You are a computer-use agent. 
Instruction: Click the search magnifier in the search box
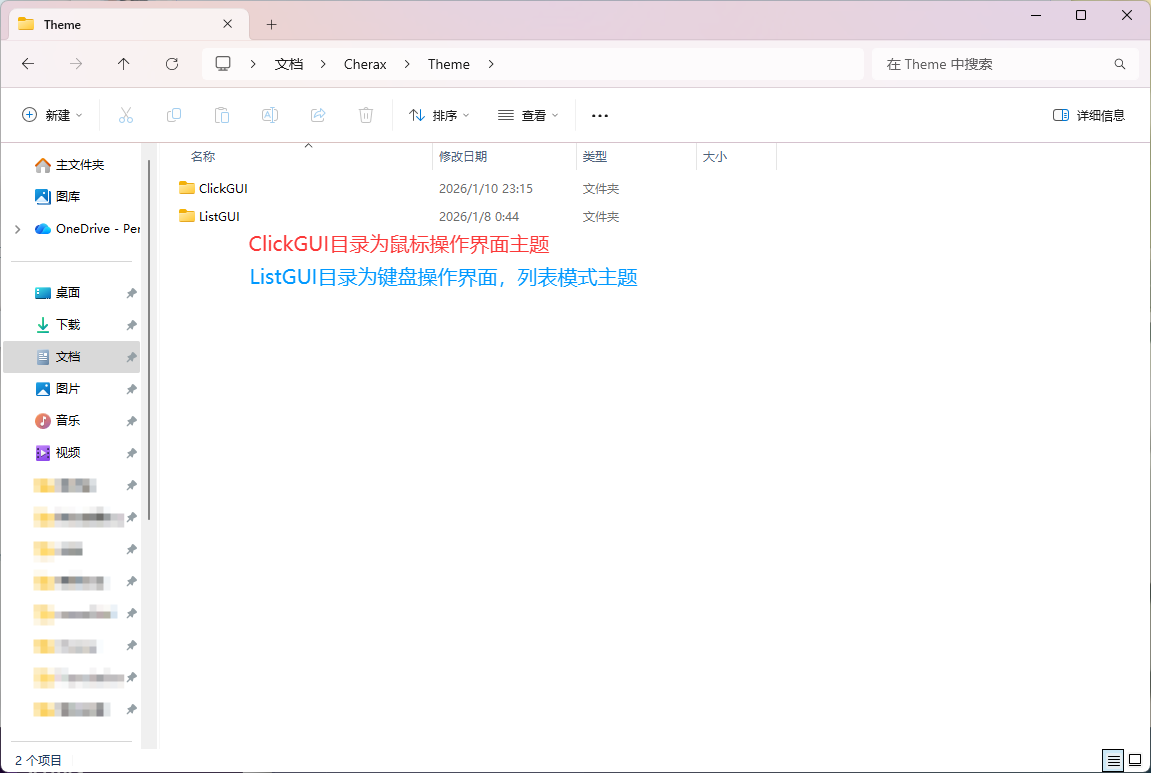(1119, 63)
